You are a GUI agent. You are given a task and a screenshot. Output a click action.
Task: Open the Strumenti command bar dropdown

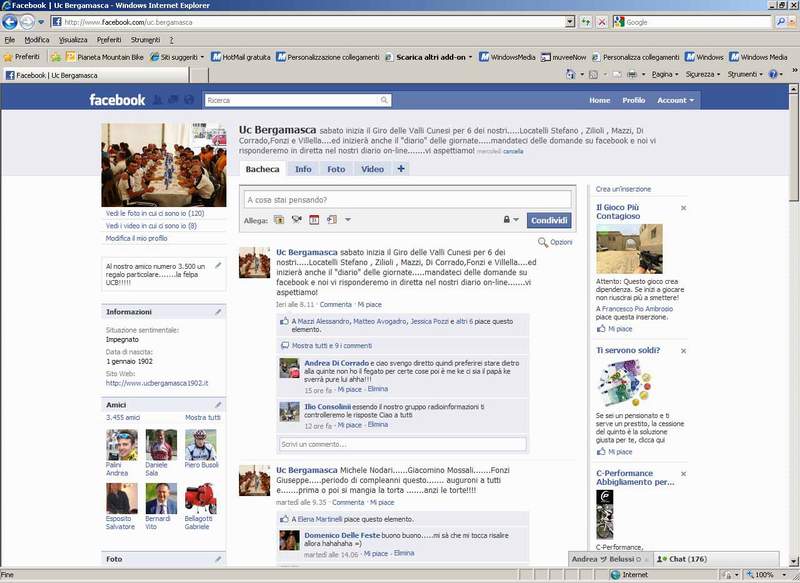[745, 74]
